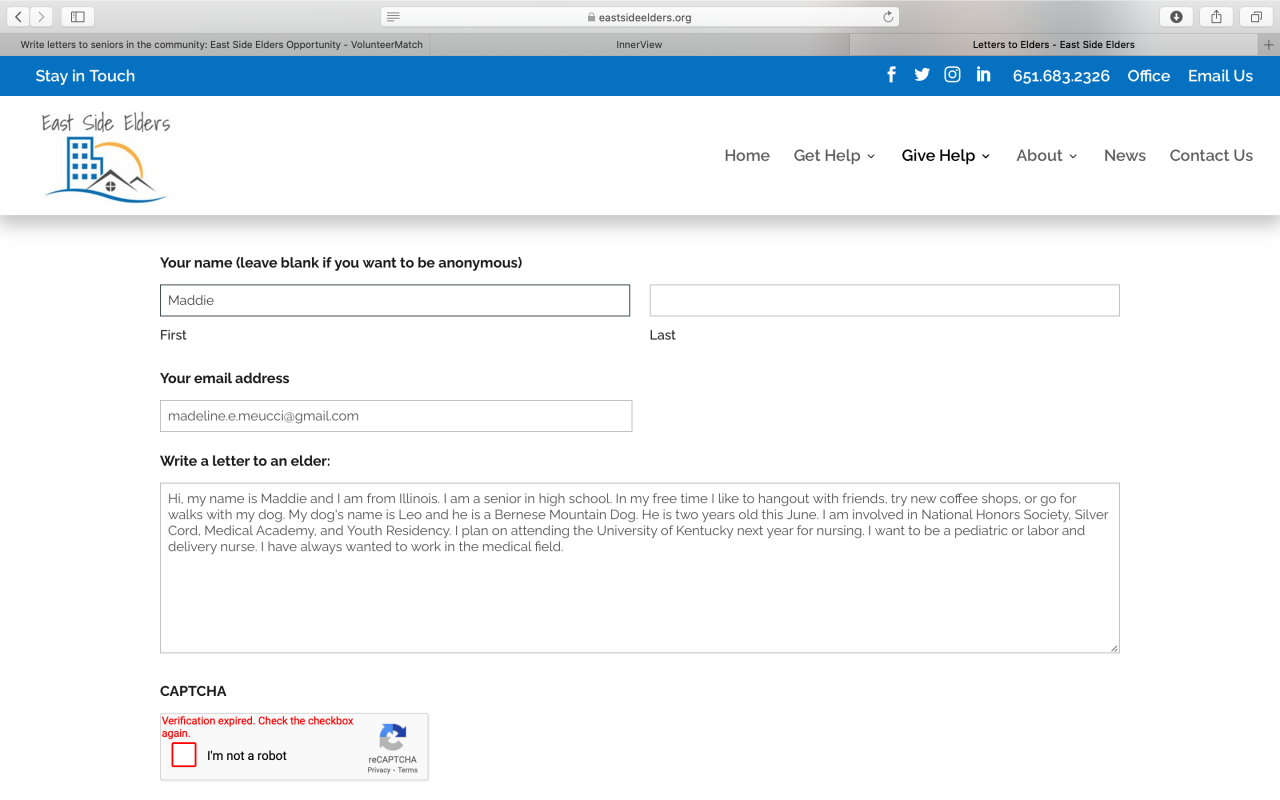Click the 'Write a letter to an elder:' label
This screenshot has width=1280, height=800.
245,461
